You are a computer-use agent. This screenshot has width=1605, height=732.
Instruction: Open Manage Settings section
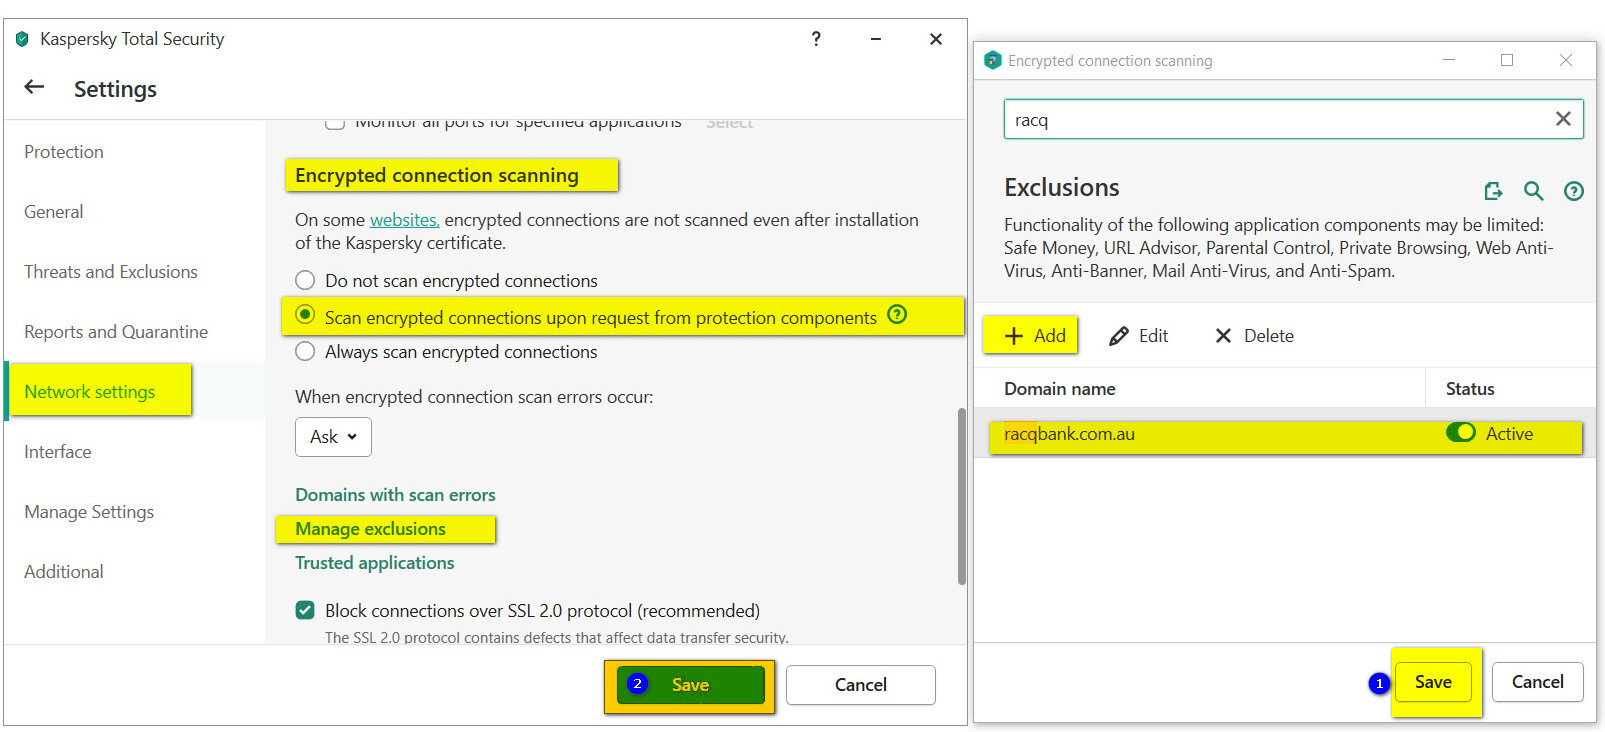[x=89, y=512]
